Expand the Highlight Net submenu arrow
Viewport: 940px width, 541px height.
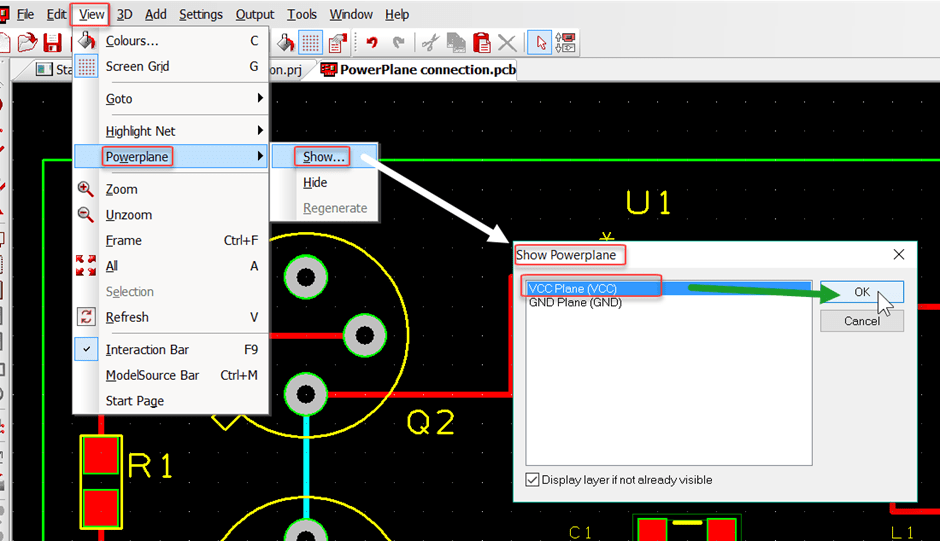[x=260, y=130]
